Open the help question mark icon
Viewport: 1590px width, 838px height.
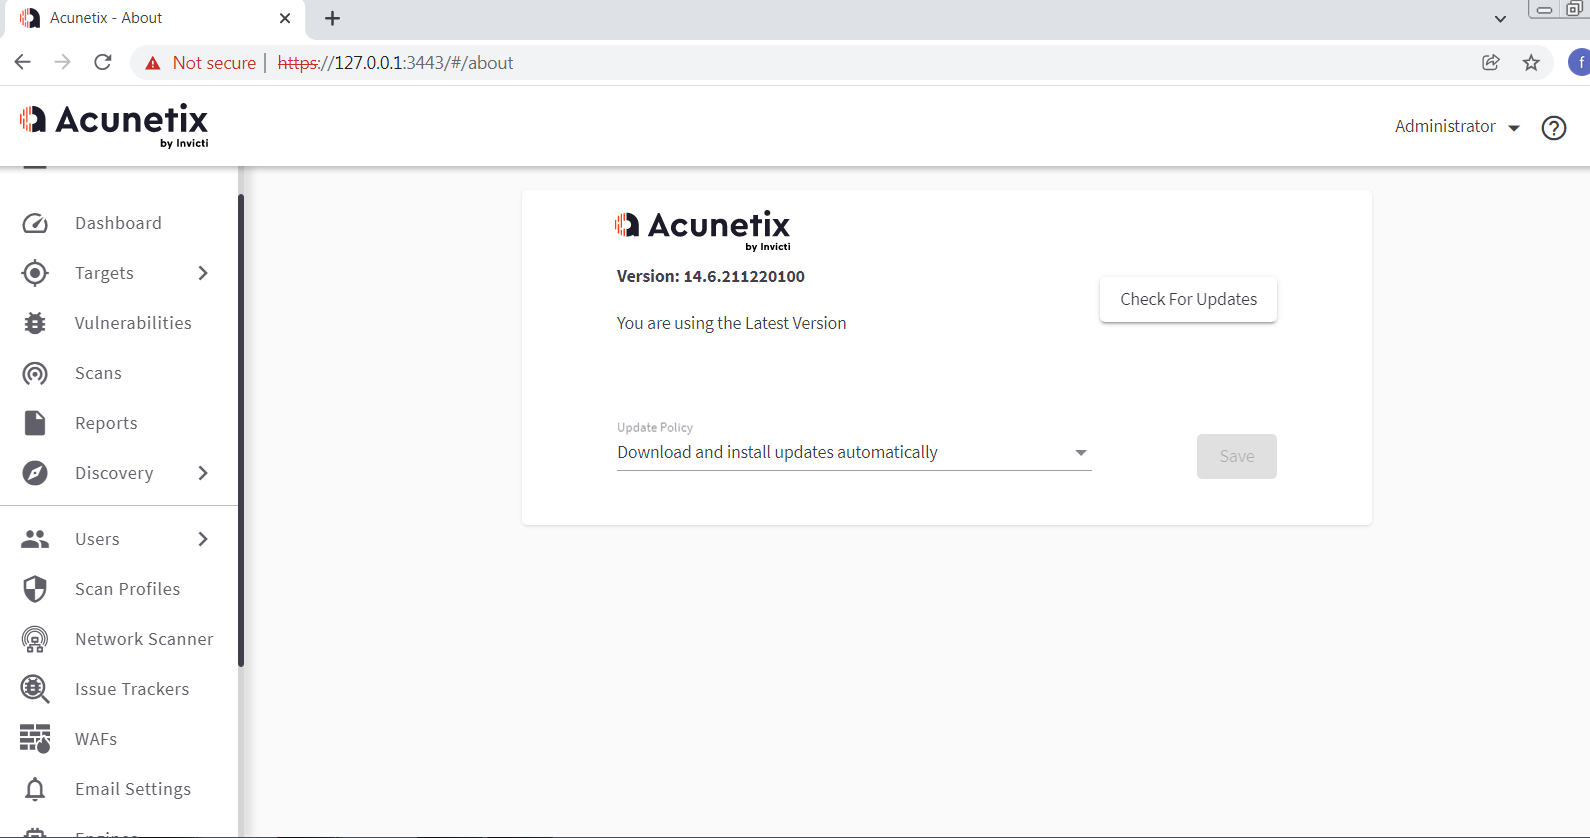pyautogui.click(x=1553, y=128)
